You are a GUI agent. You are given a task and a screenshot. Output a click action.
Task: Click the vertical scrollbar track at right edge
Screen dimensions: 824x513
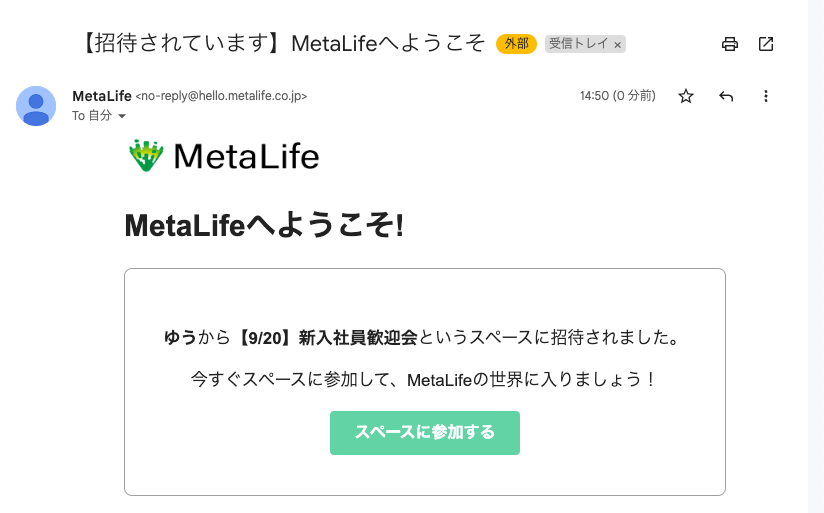coord(816,256)
